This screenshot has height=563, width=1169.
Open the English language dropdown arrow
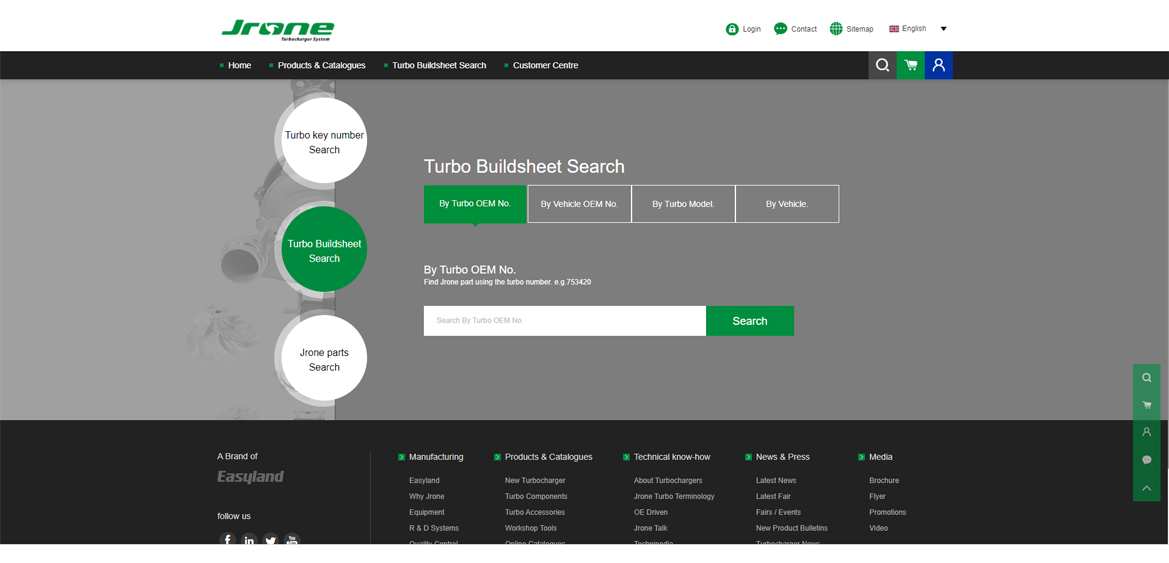click(x=943, y=29)
